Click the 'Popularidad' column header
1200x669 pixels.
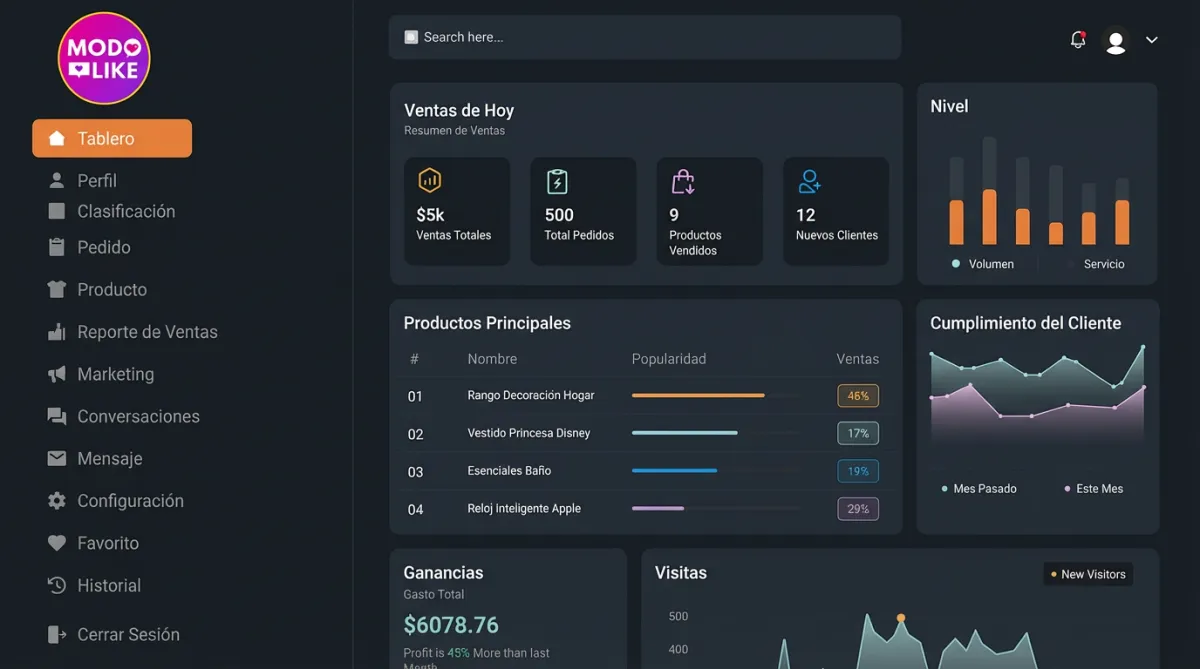pos(669,359)
